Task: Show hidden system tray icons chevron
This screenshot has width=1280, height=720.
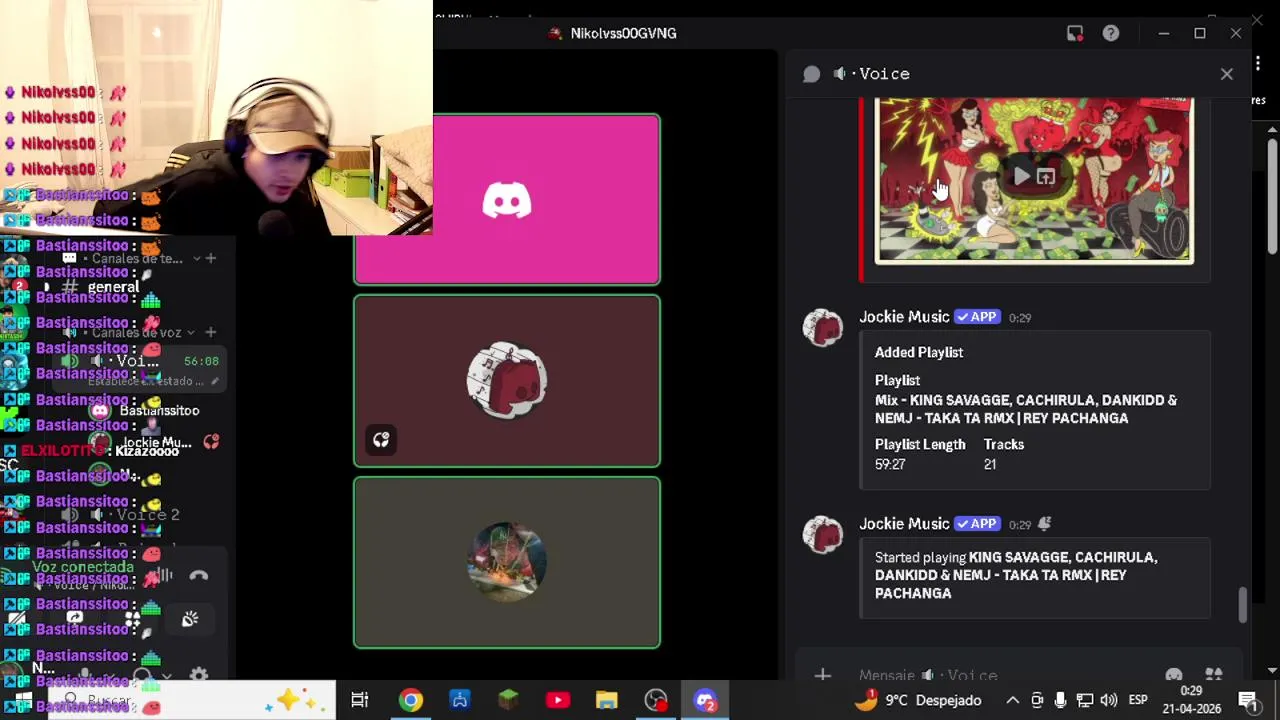Action: [1012, 700]
